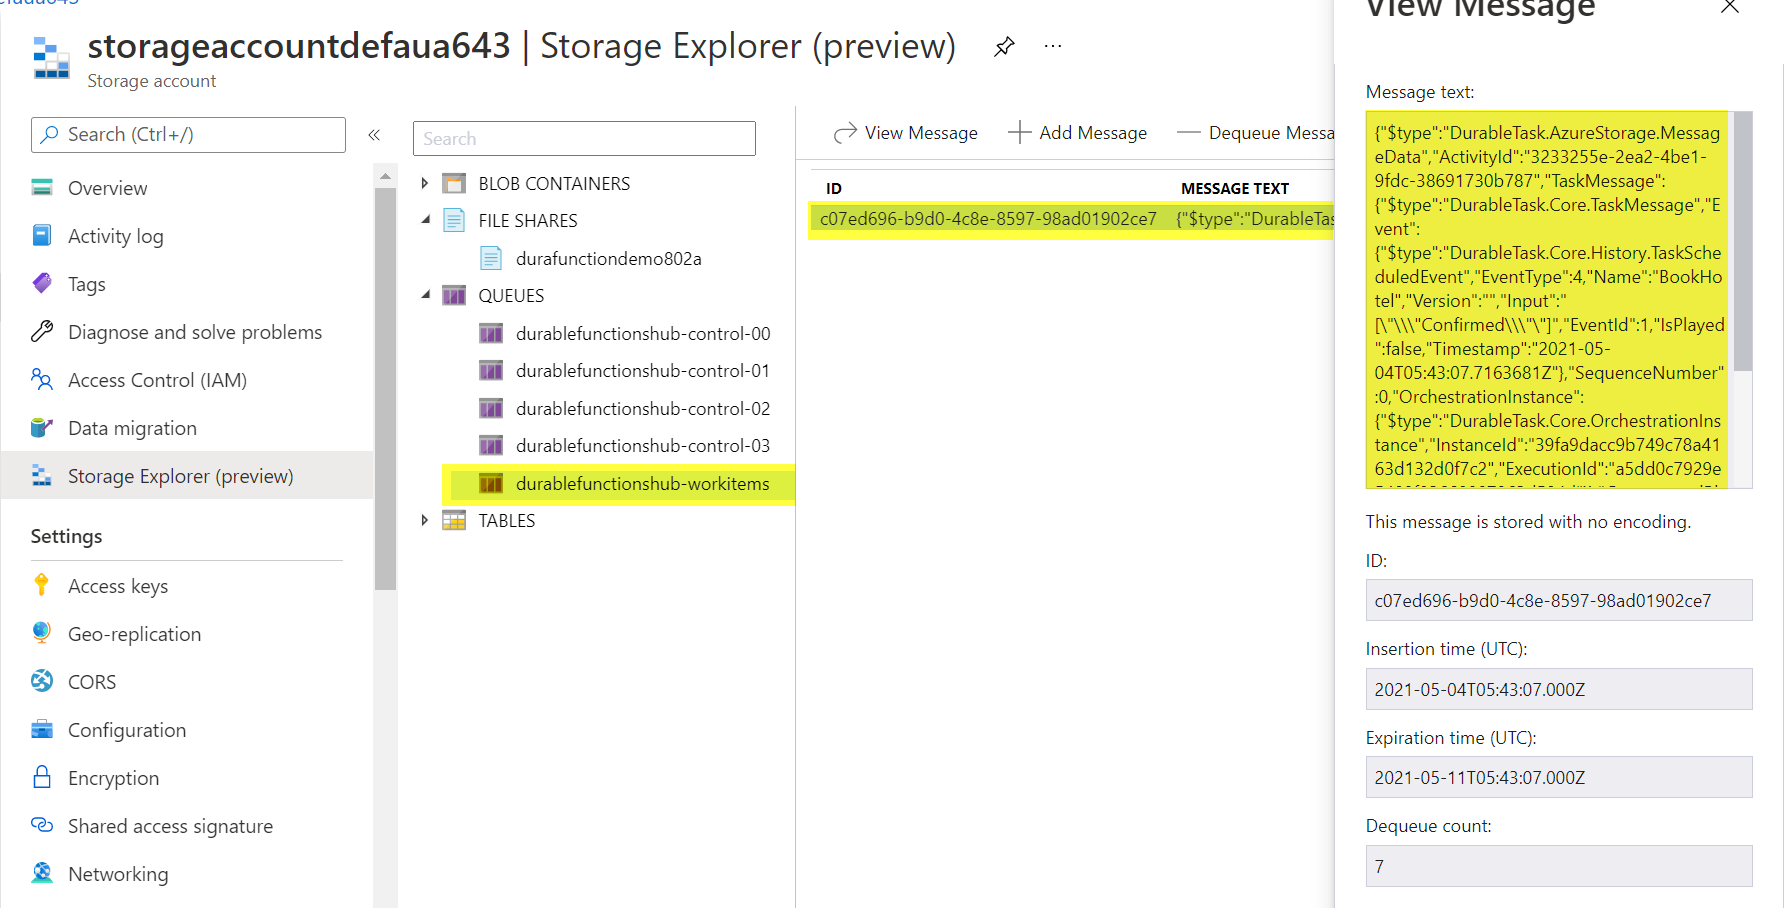
Task: Select the Geo-replication globe icon
Action: pos(41,633)
